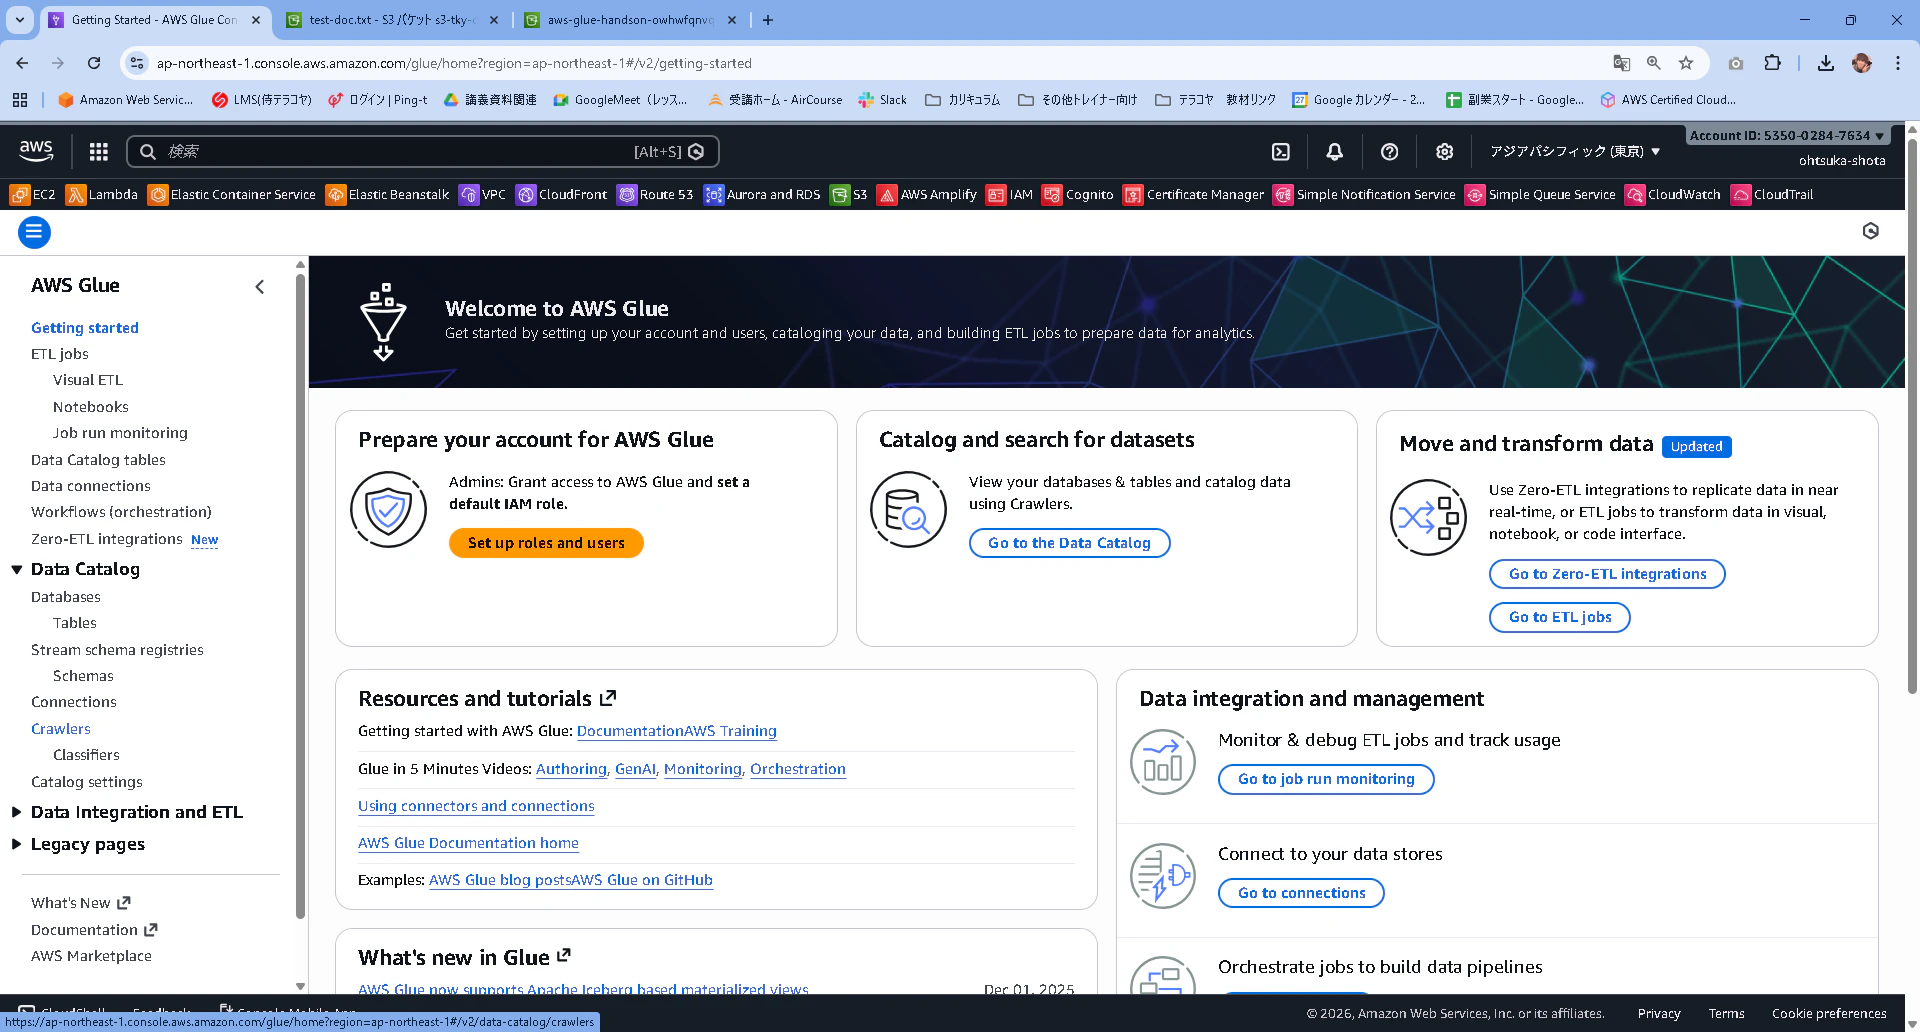Click Go to Zero-ETL integrations button
Image resolution: width=1920 pixels, height=1032 pixels.
(1607, 574)
